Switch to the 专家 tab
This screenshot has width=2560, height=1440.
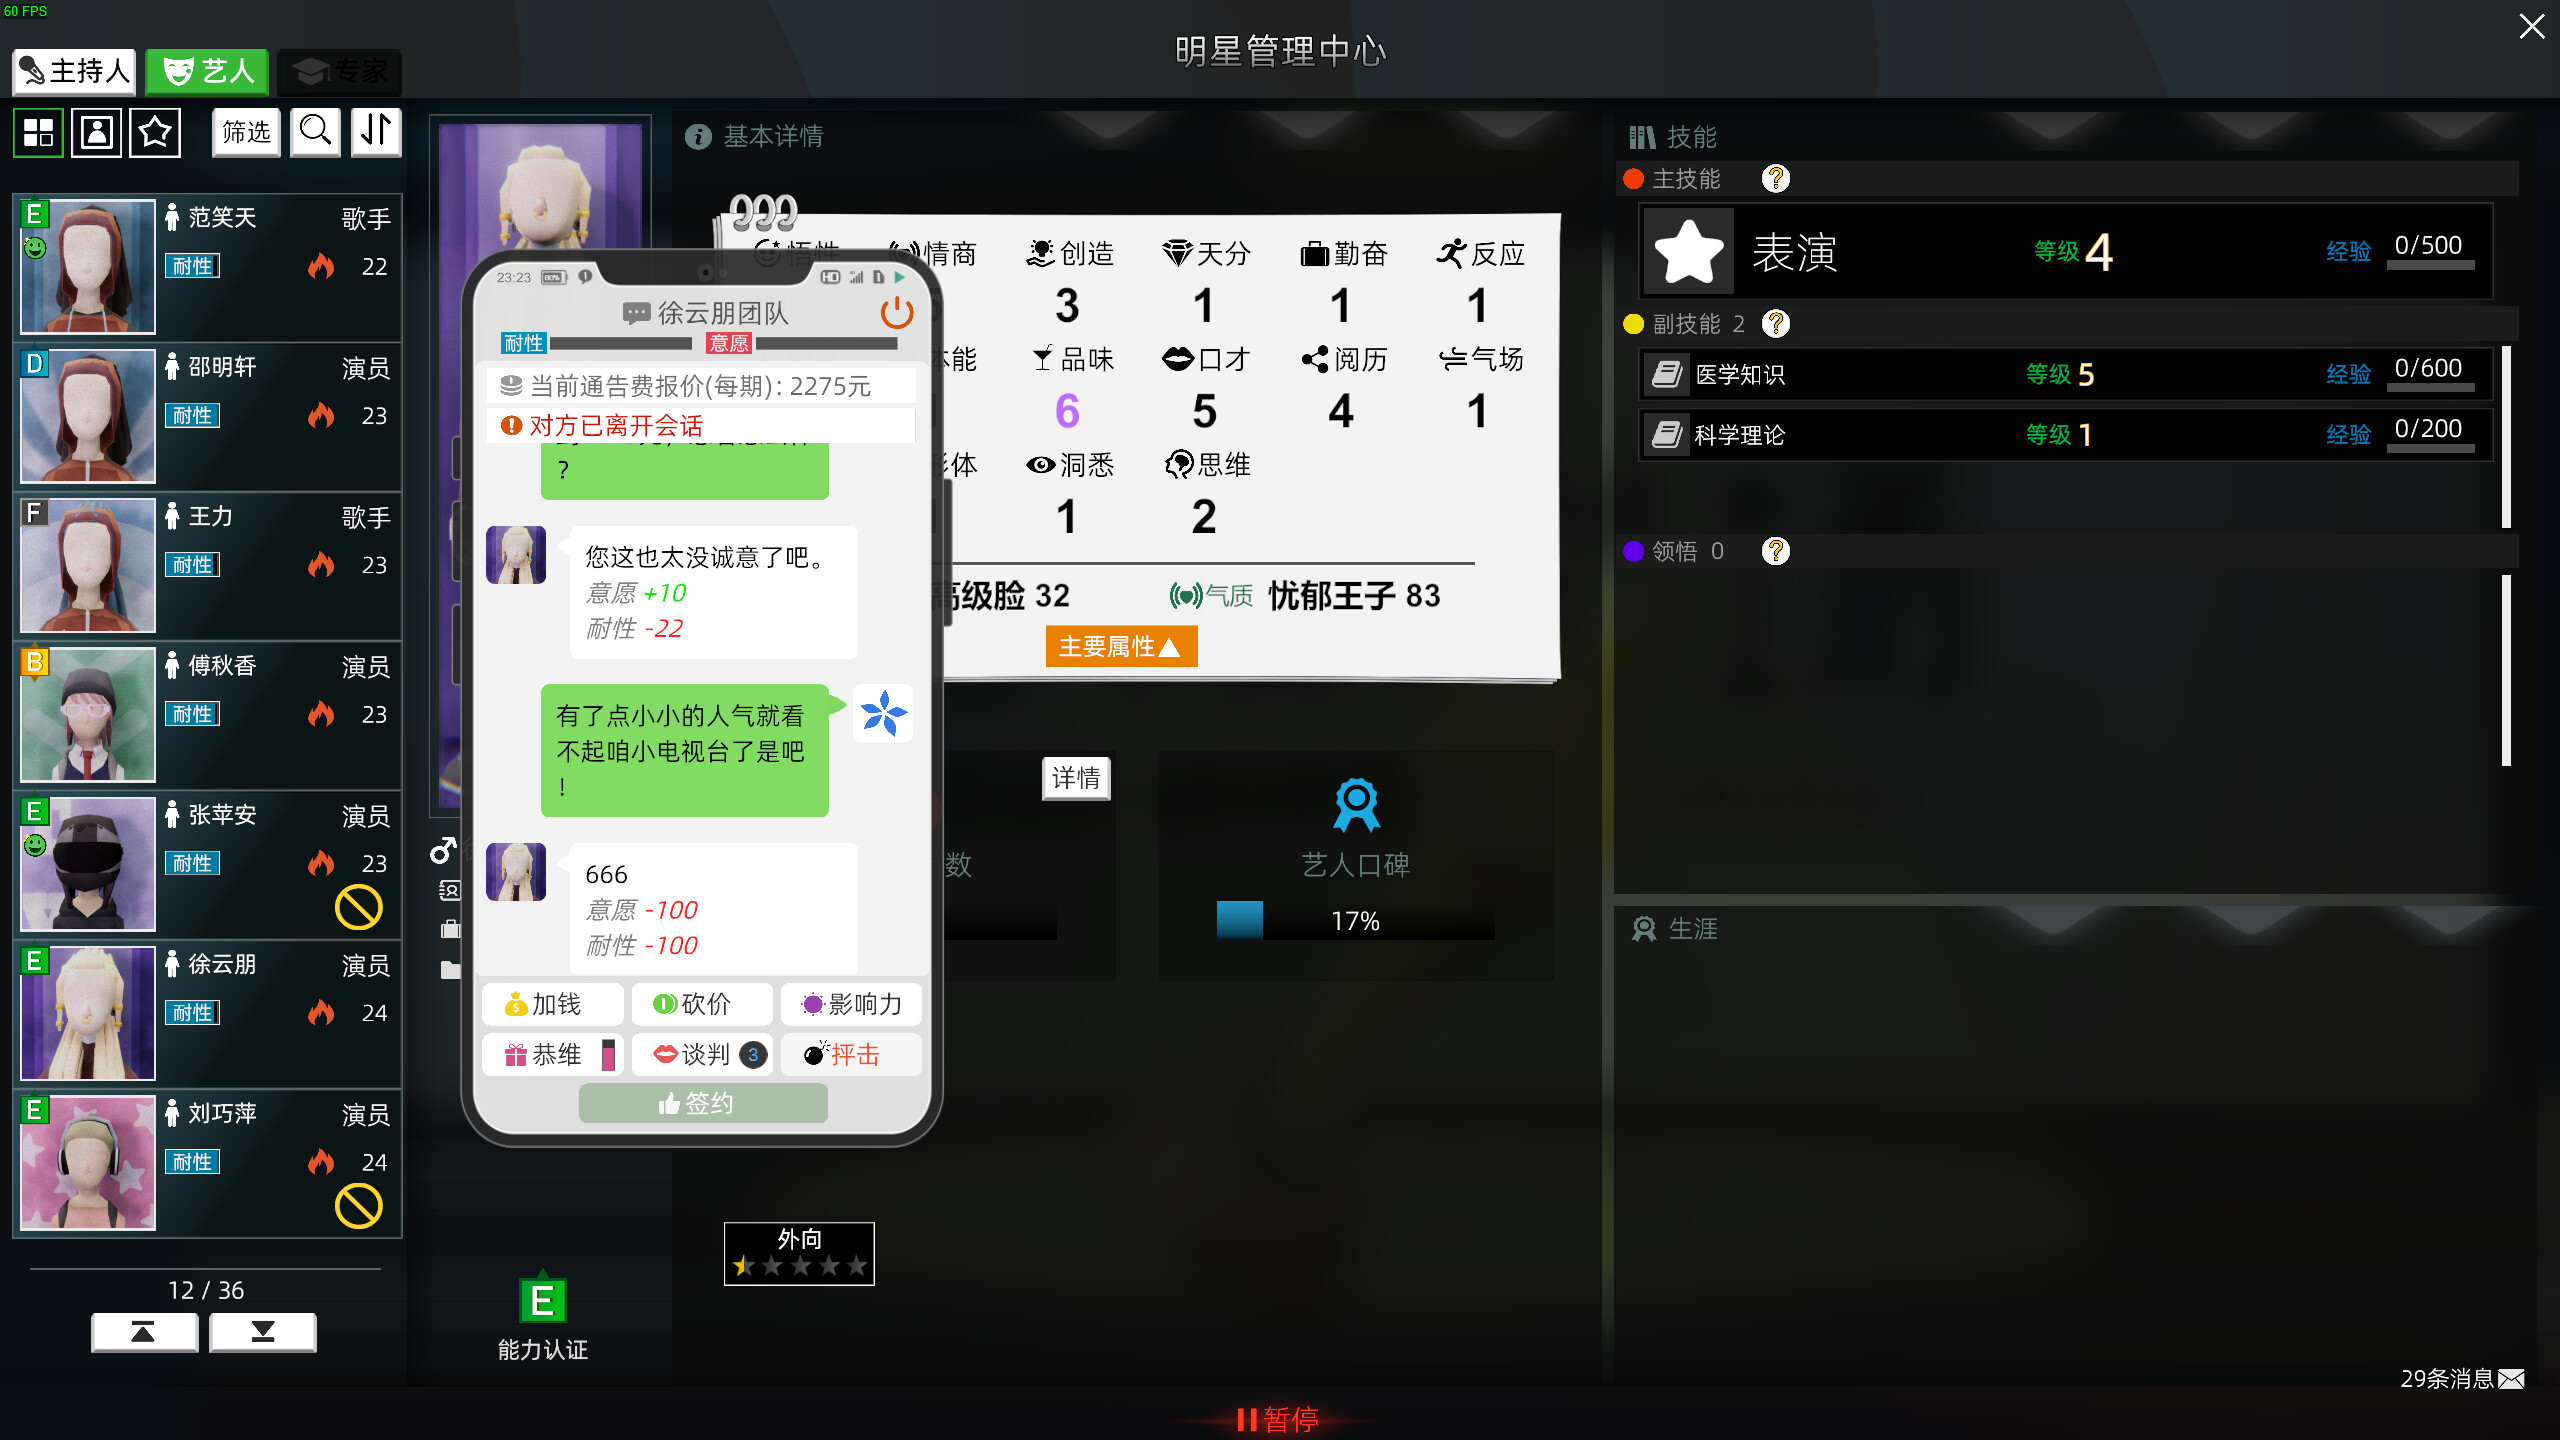(339, 71)
